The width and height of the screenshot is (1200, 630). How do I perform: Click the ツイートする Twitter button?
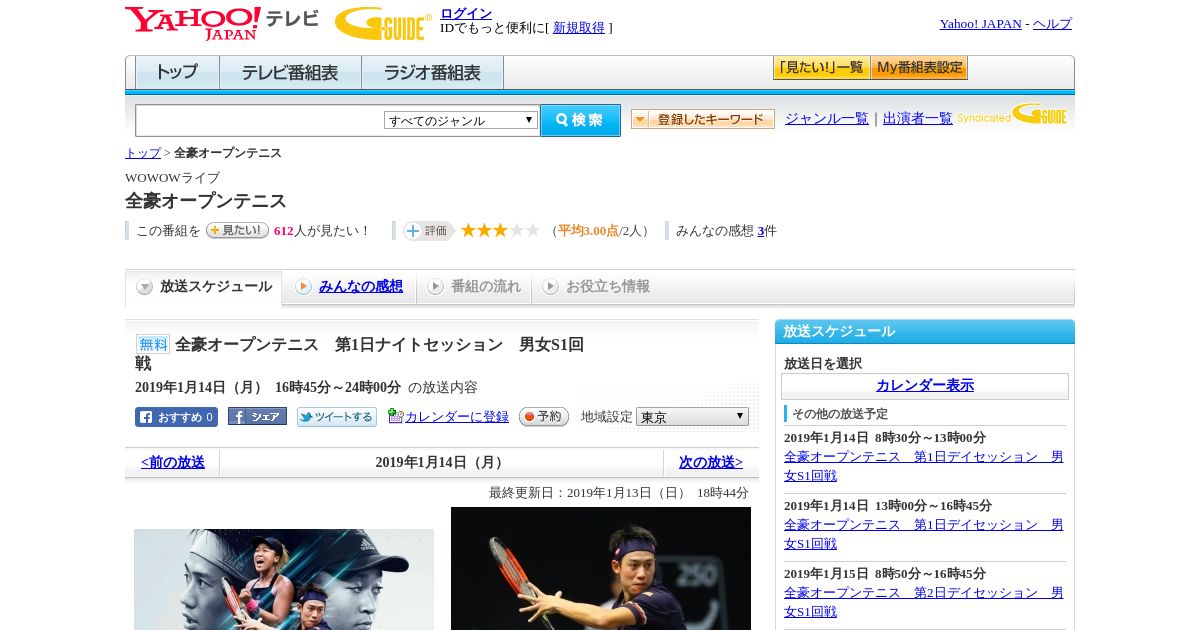pyautogui.click(x=337, y=417)
